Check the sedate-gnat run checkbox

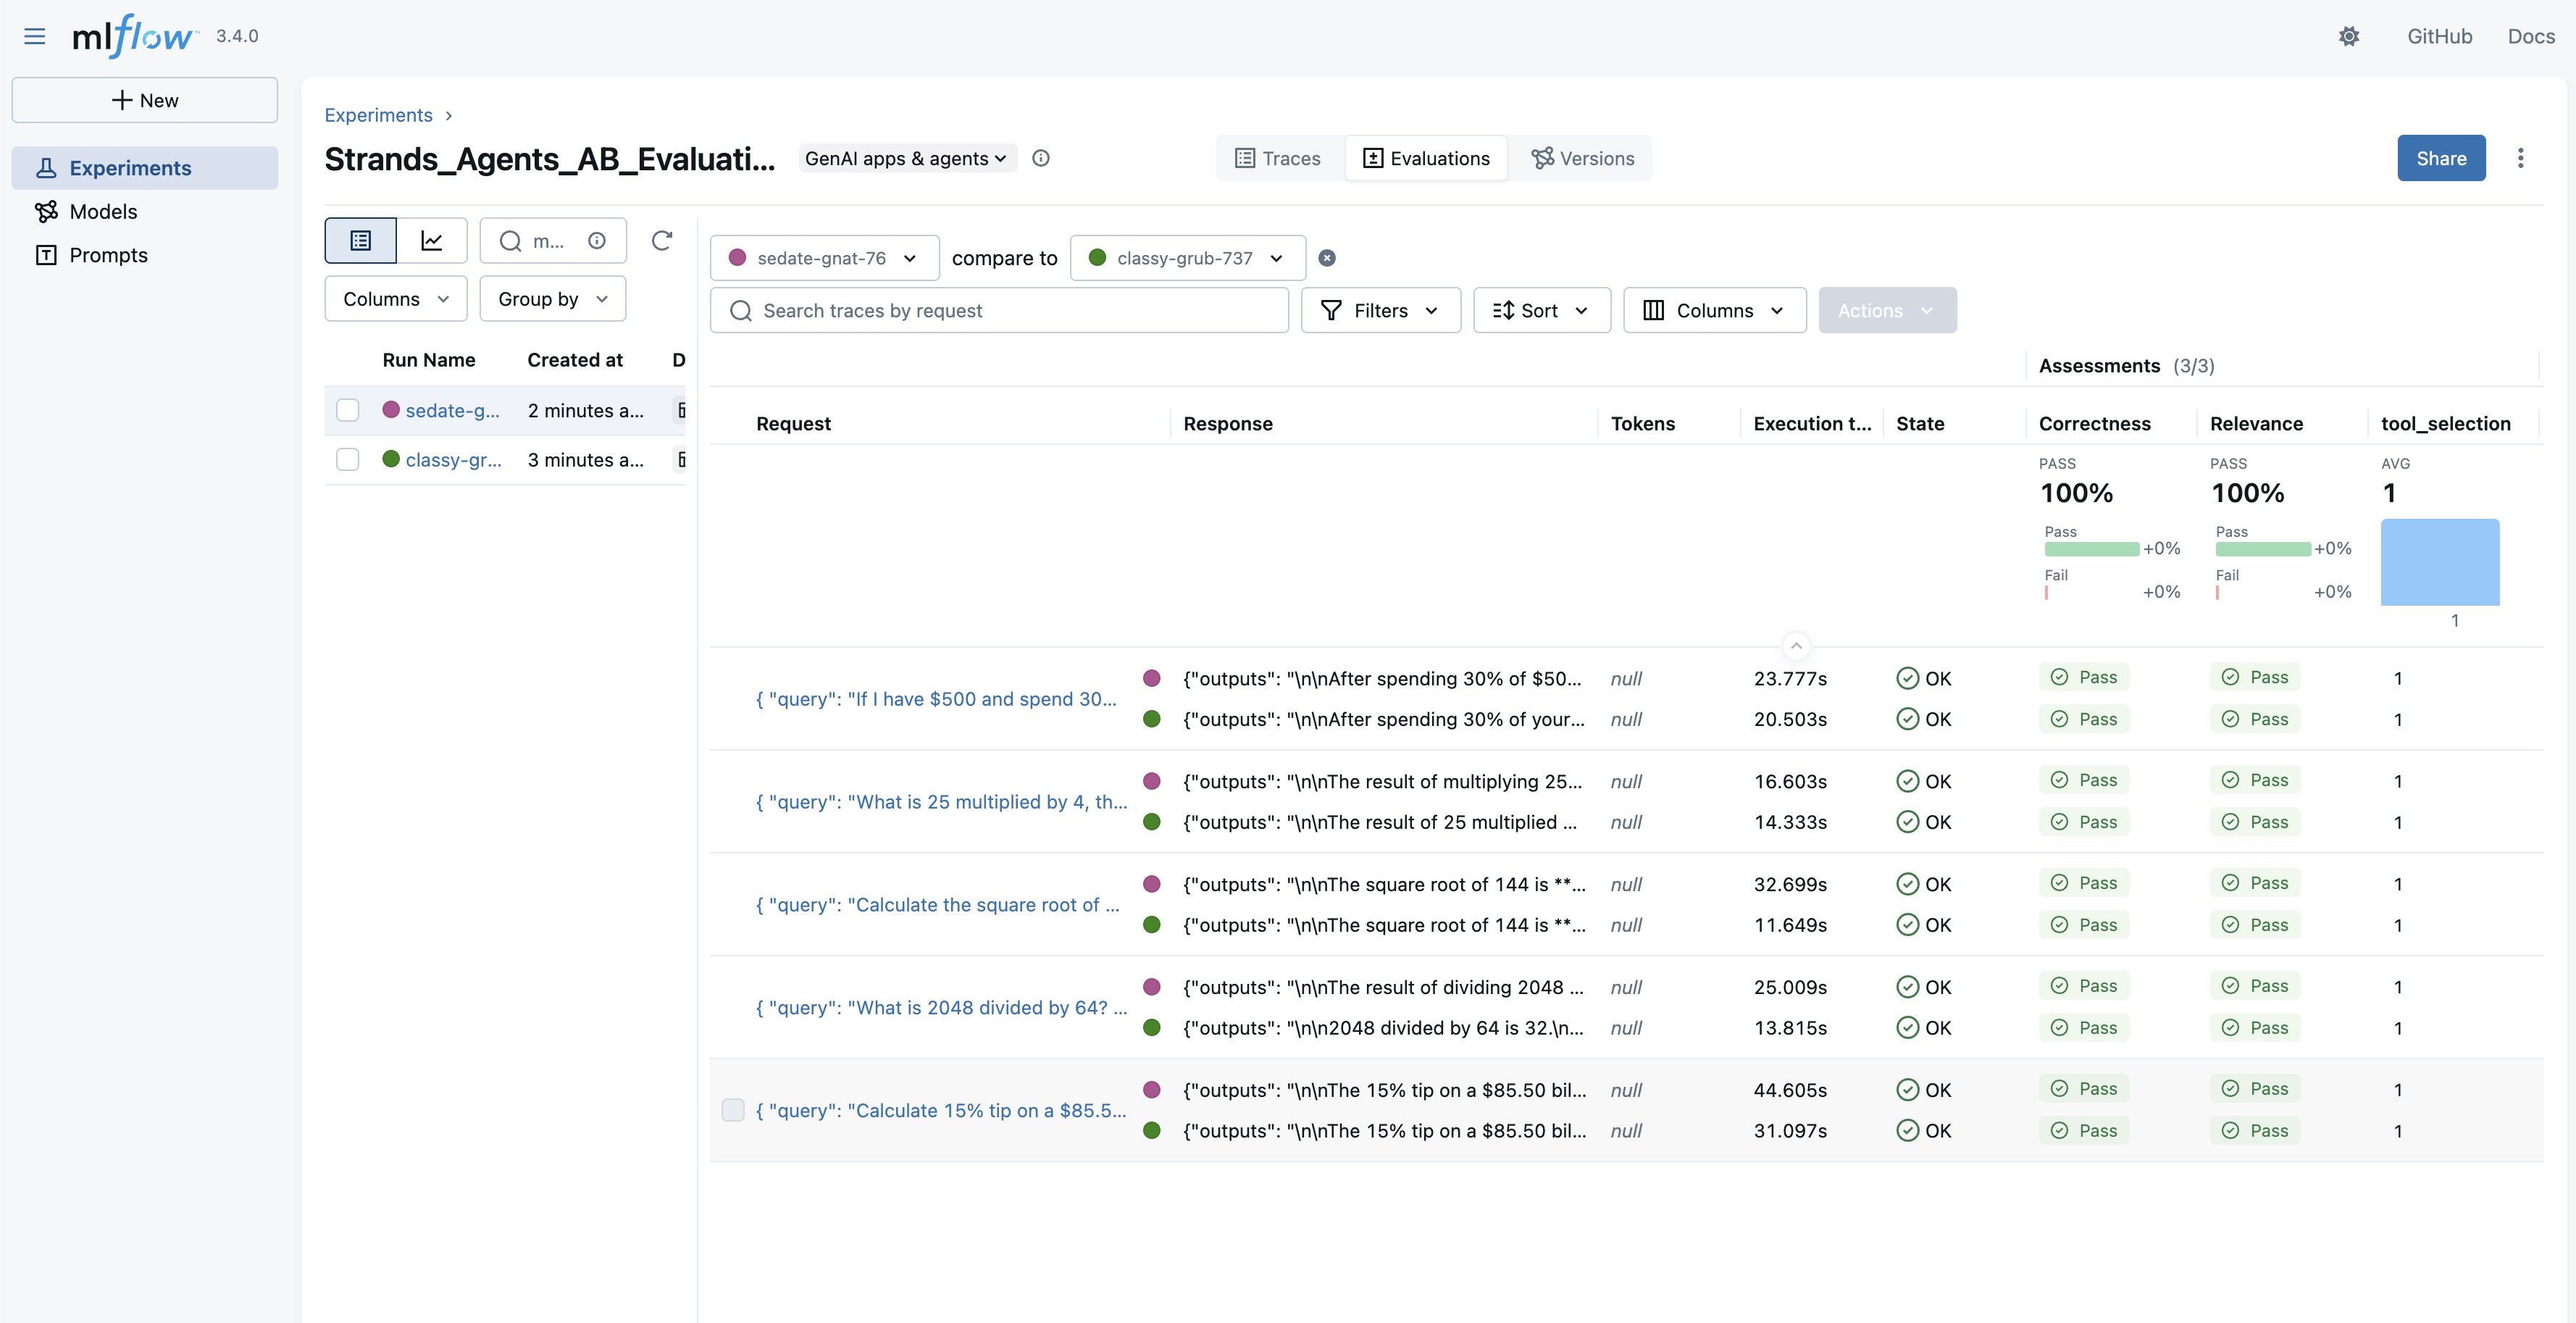click(347, 410)
